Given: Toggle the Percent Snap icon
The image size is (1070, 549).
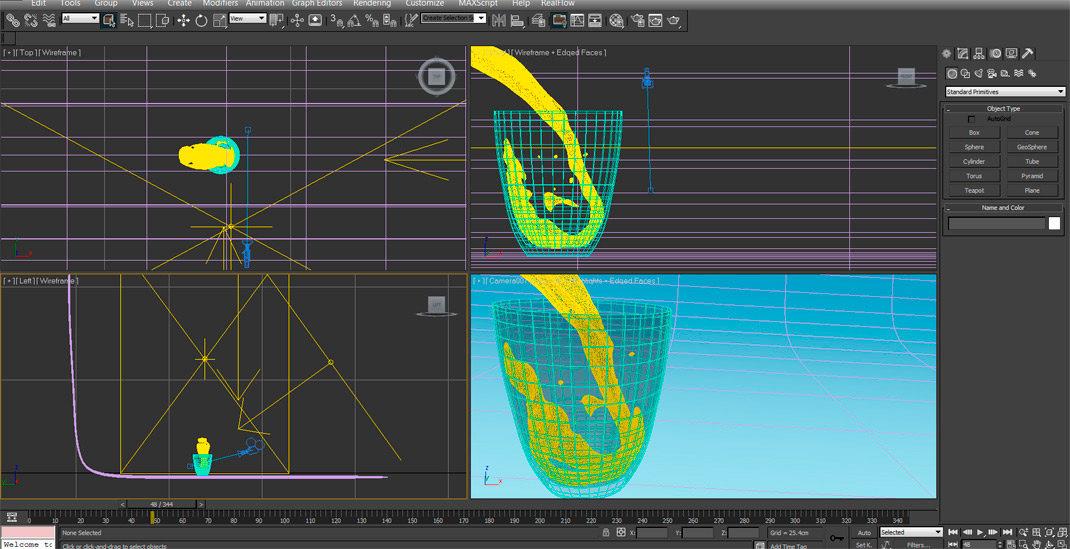Looking at the screenshot, I should pyautogui.click(x=372, y=20).
